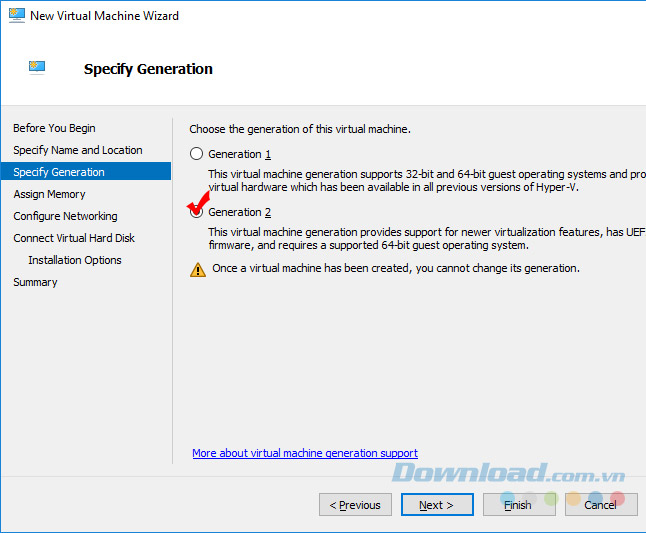Select the Generation 1 radio button
646x533 pixels.
197,154
